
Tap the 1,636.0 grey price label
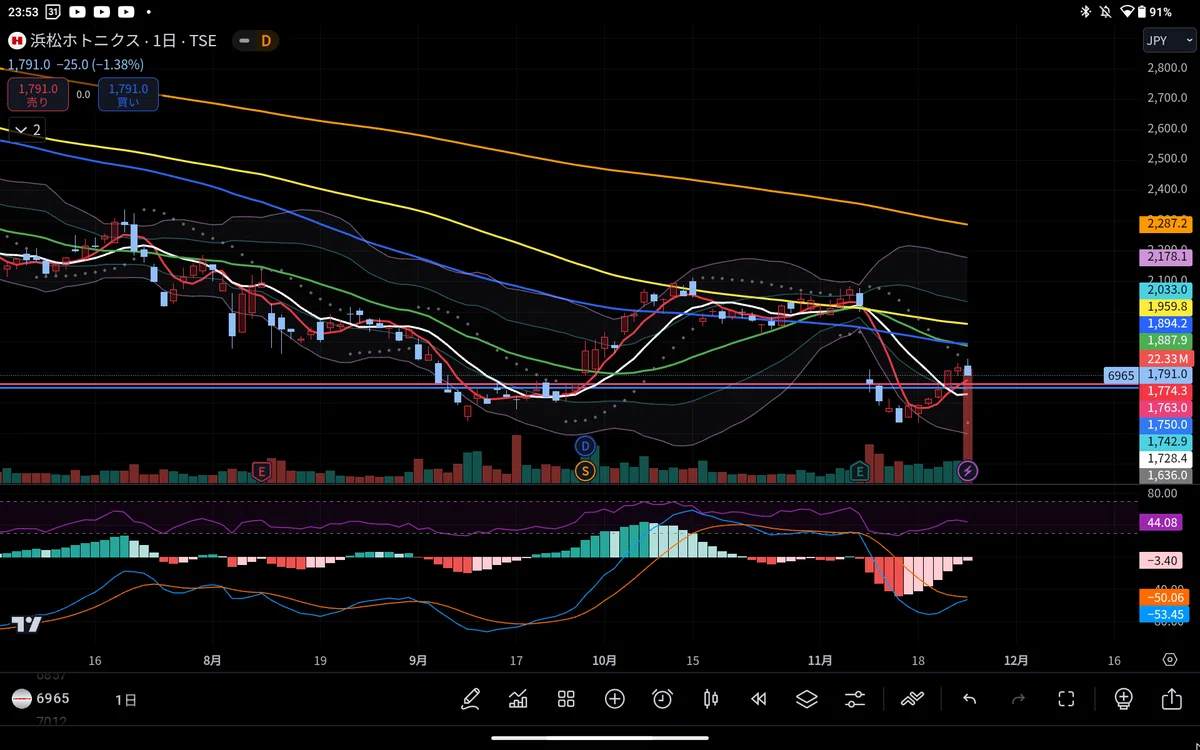[1166, 475]
